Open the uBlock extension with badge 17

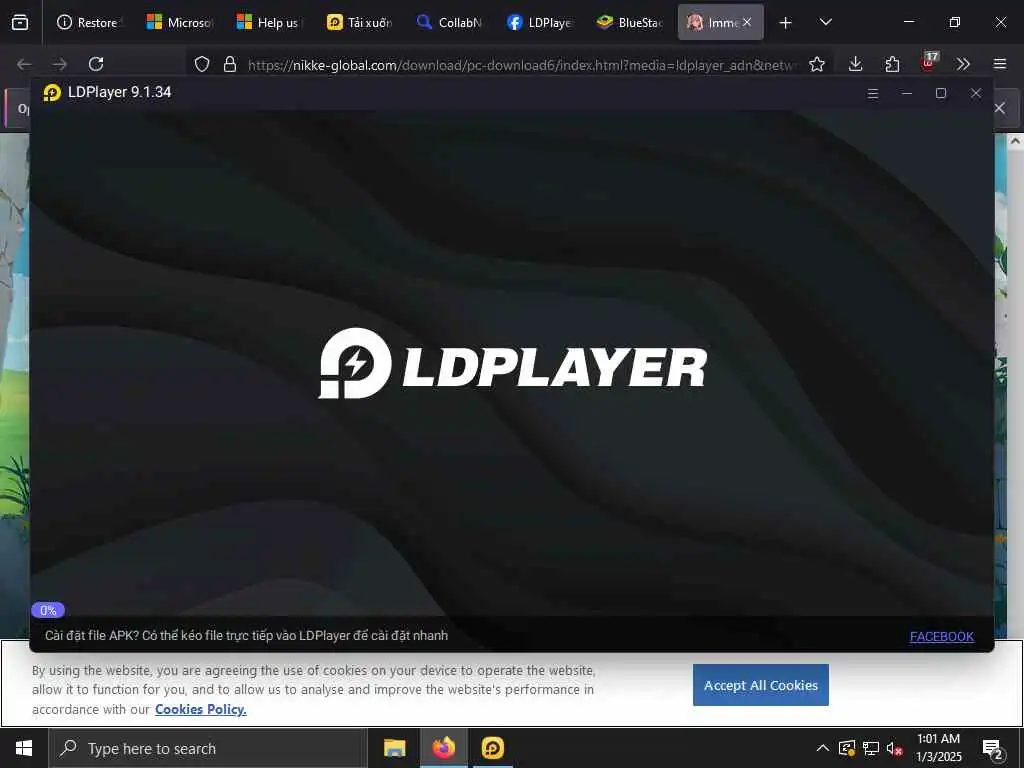[x=929, y=63]
